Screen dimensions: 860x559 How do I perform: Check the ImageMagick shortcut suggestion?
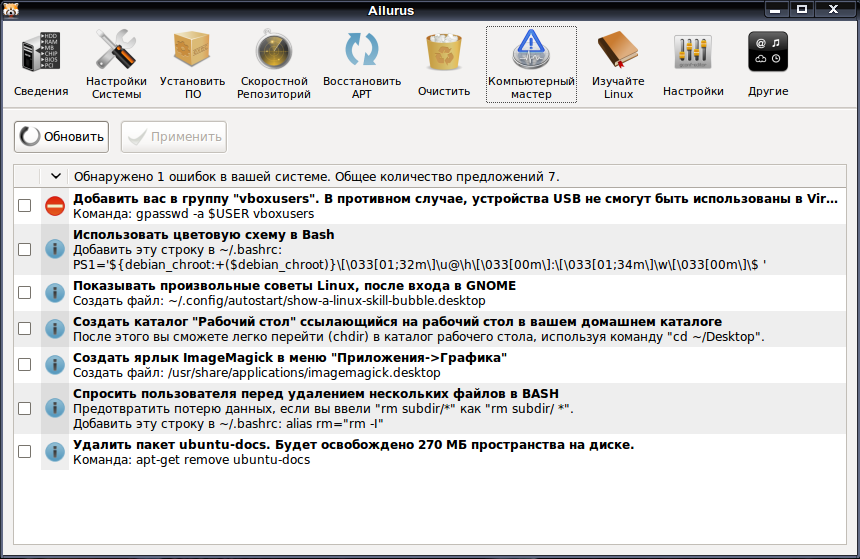point(24,364)
